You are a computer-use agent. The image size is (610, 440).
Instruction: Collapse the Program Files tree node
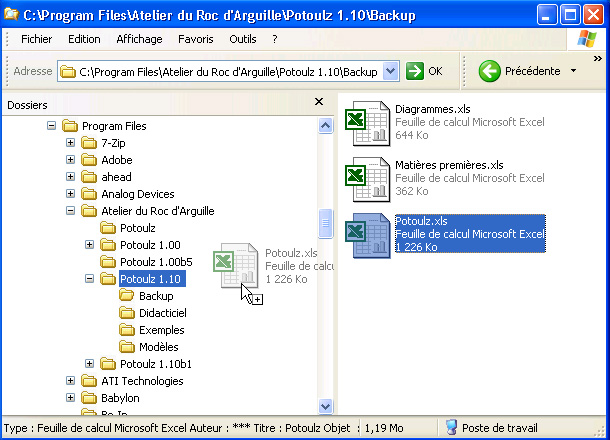click(x=51, y=126)
